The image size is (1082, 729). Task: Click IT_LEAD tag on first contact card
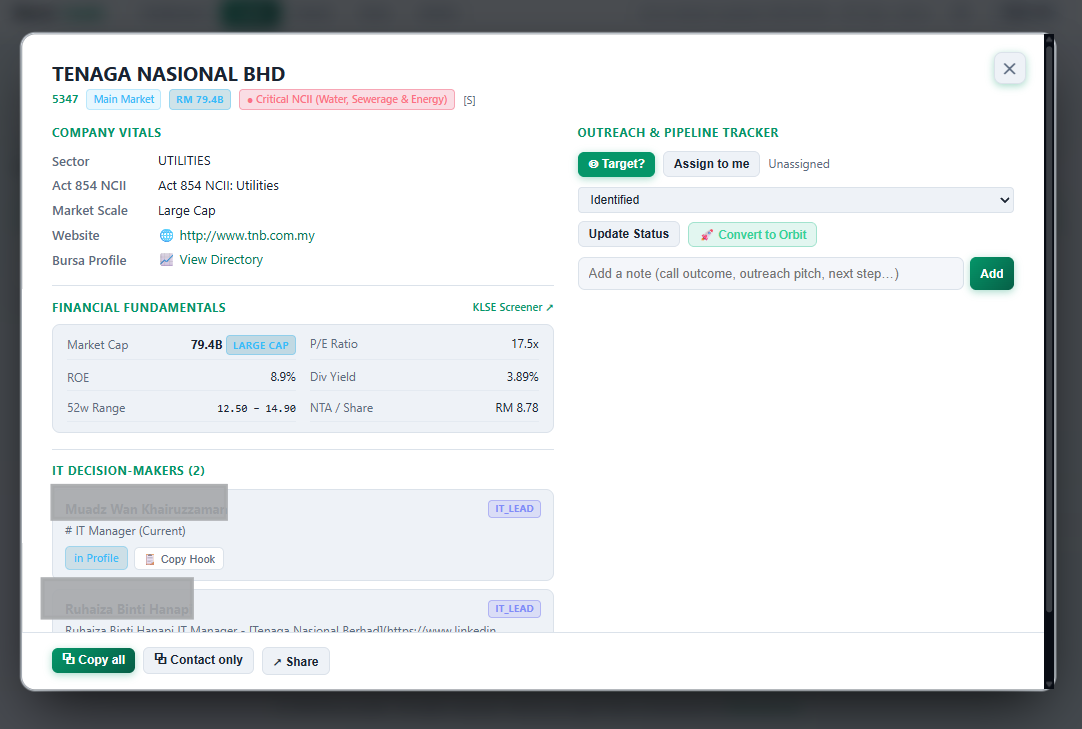coord(514,509)
